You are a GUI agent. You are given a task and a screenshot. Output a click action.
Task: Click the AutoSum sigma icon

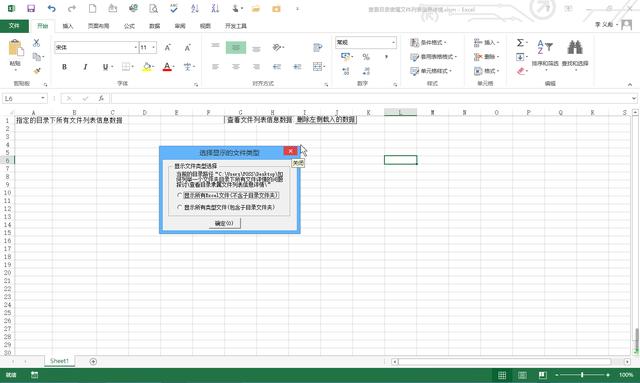click(520, 42)
